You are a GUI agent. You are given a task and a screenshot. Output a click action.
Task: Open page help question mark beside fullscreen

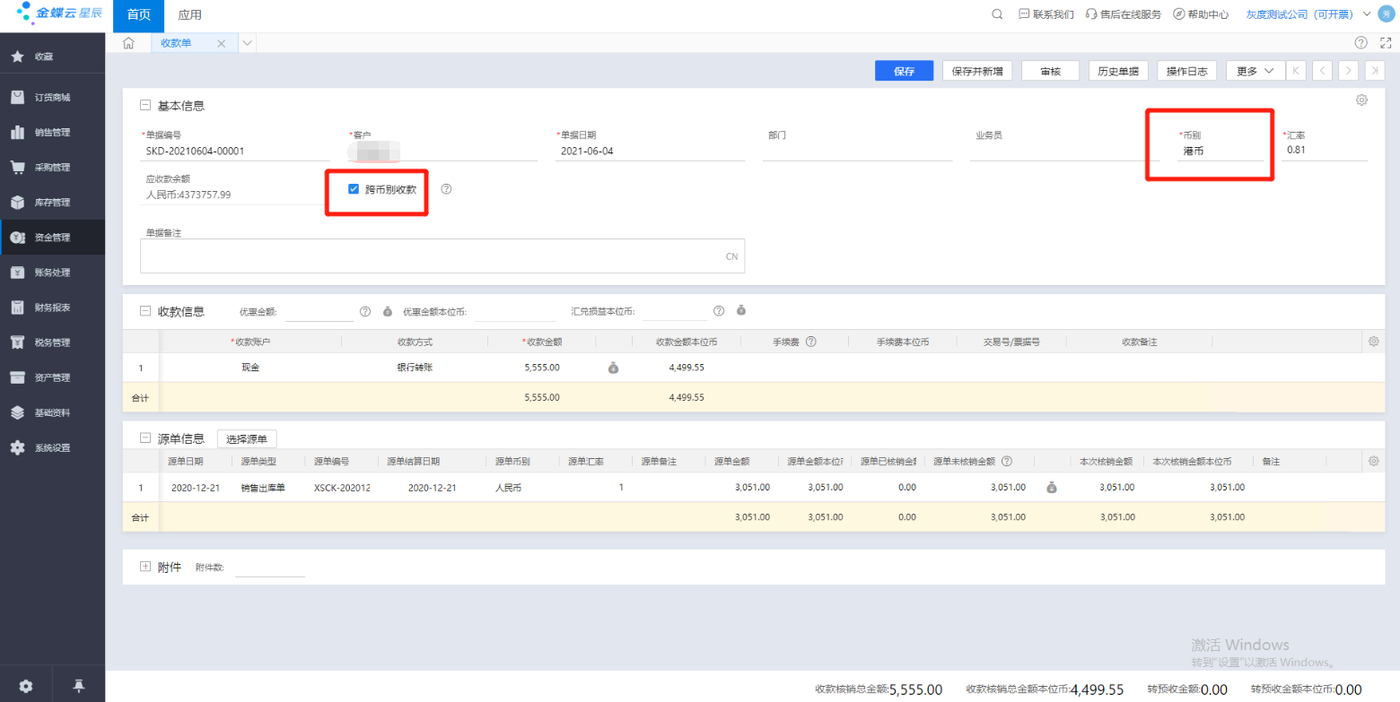coord(1361,43)
